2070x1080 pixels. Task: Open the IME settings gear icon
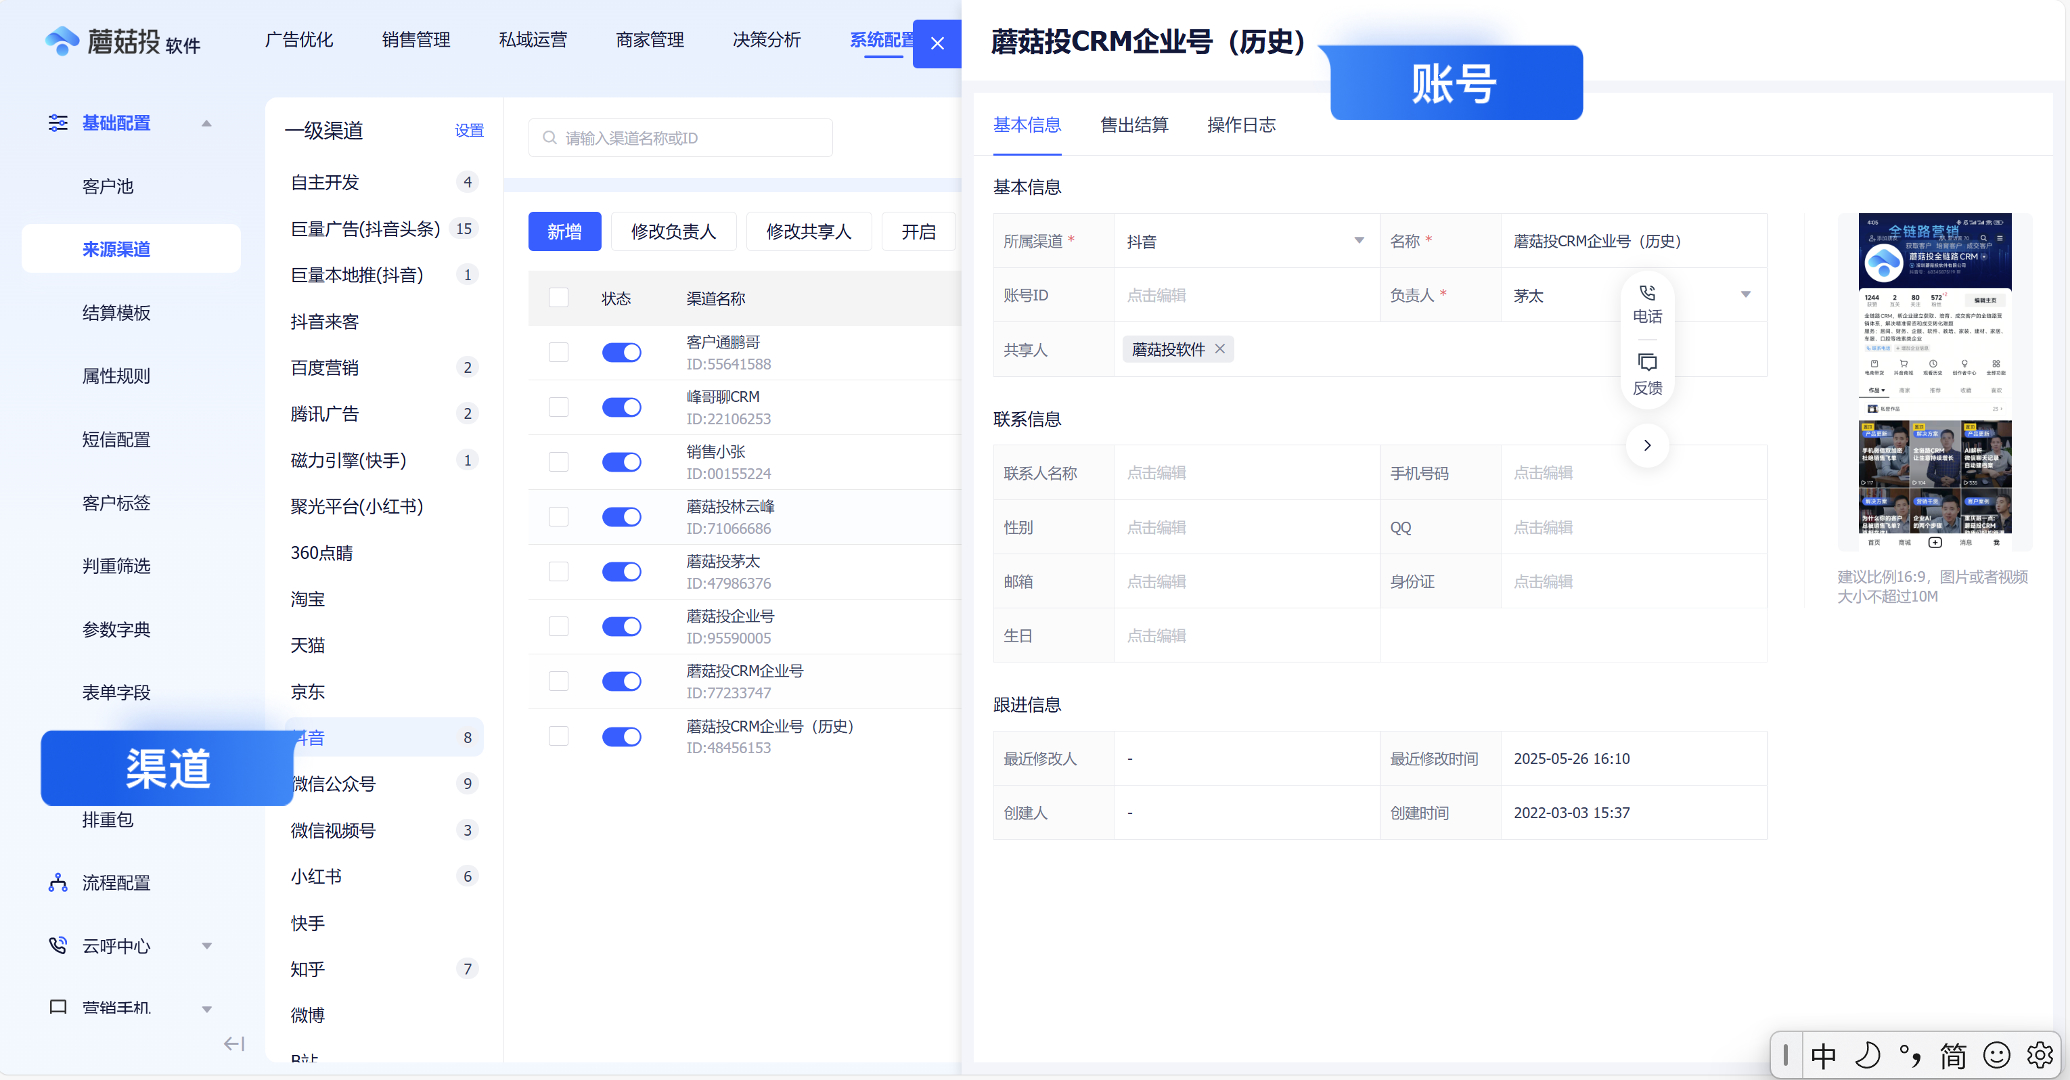2040,1055
